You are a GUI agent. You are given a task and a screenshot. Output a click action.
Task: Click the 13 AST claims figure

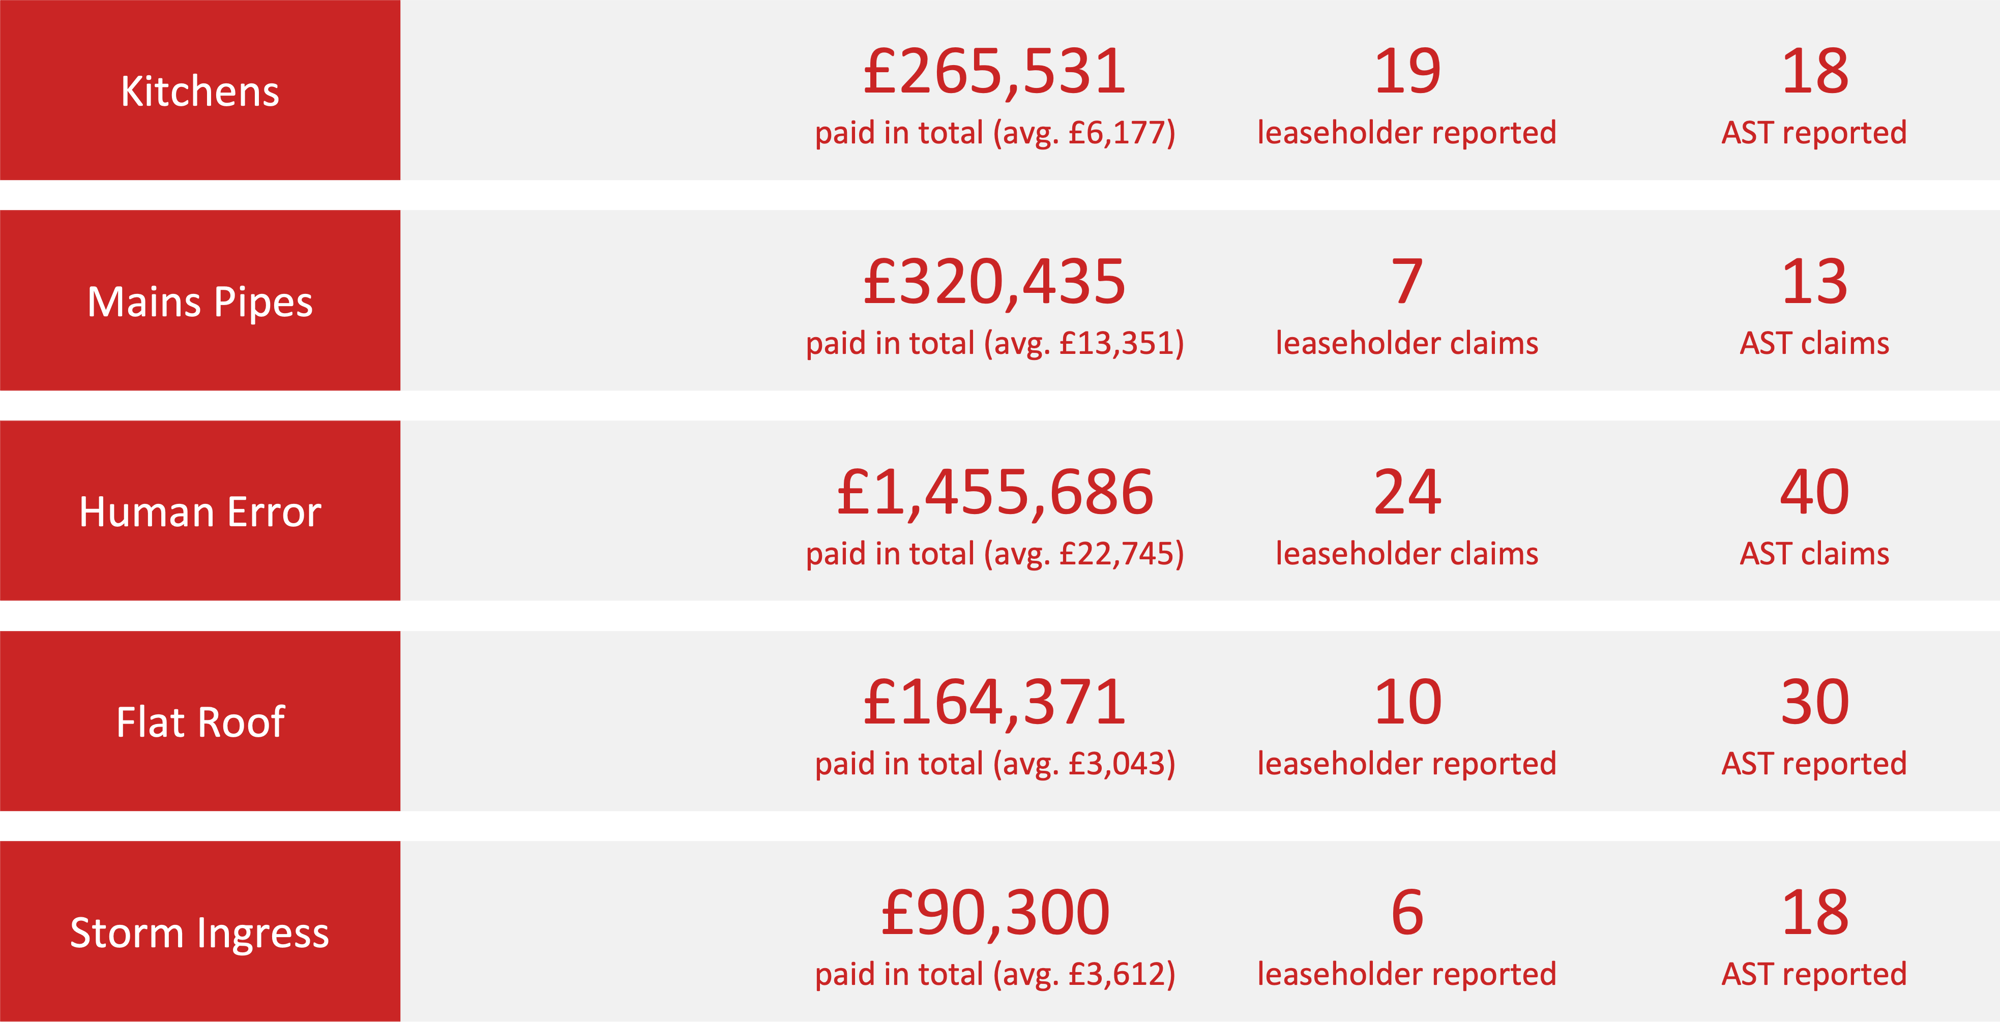(x=1814, y=305)
